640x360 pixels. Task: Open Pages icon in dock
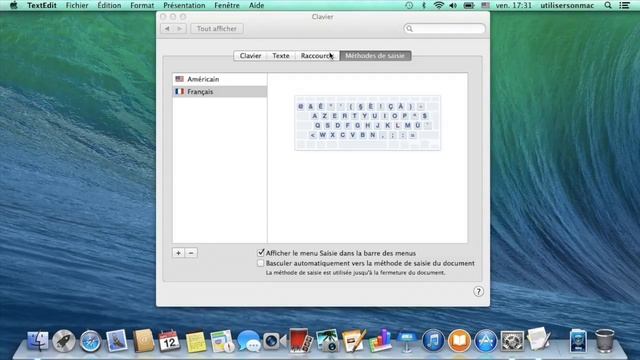(x=353, y=341)
